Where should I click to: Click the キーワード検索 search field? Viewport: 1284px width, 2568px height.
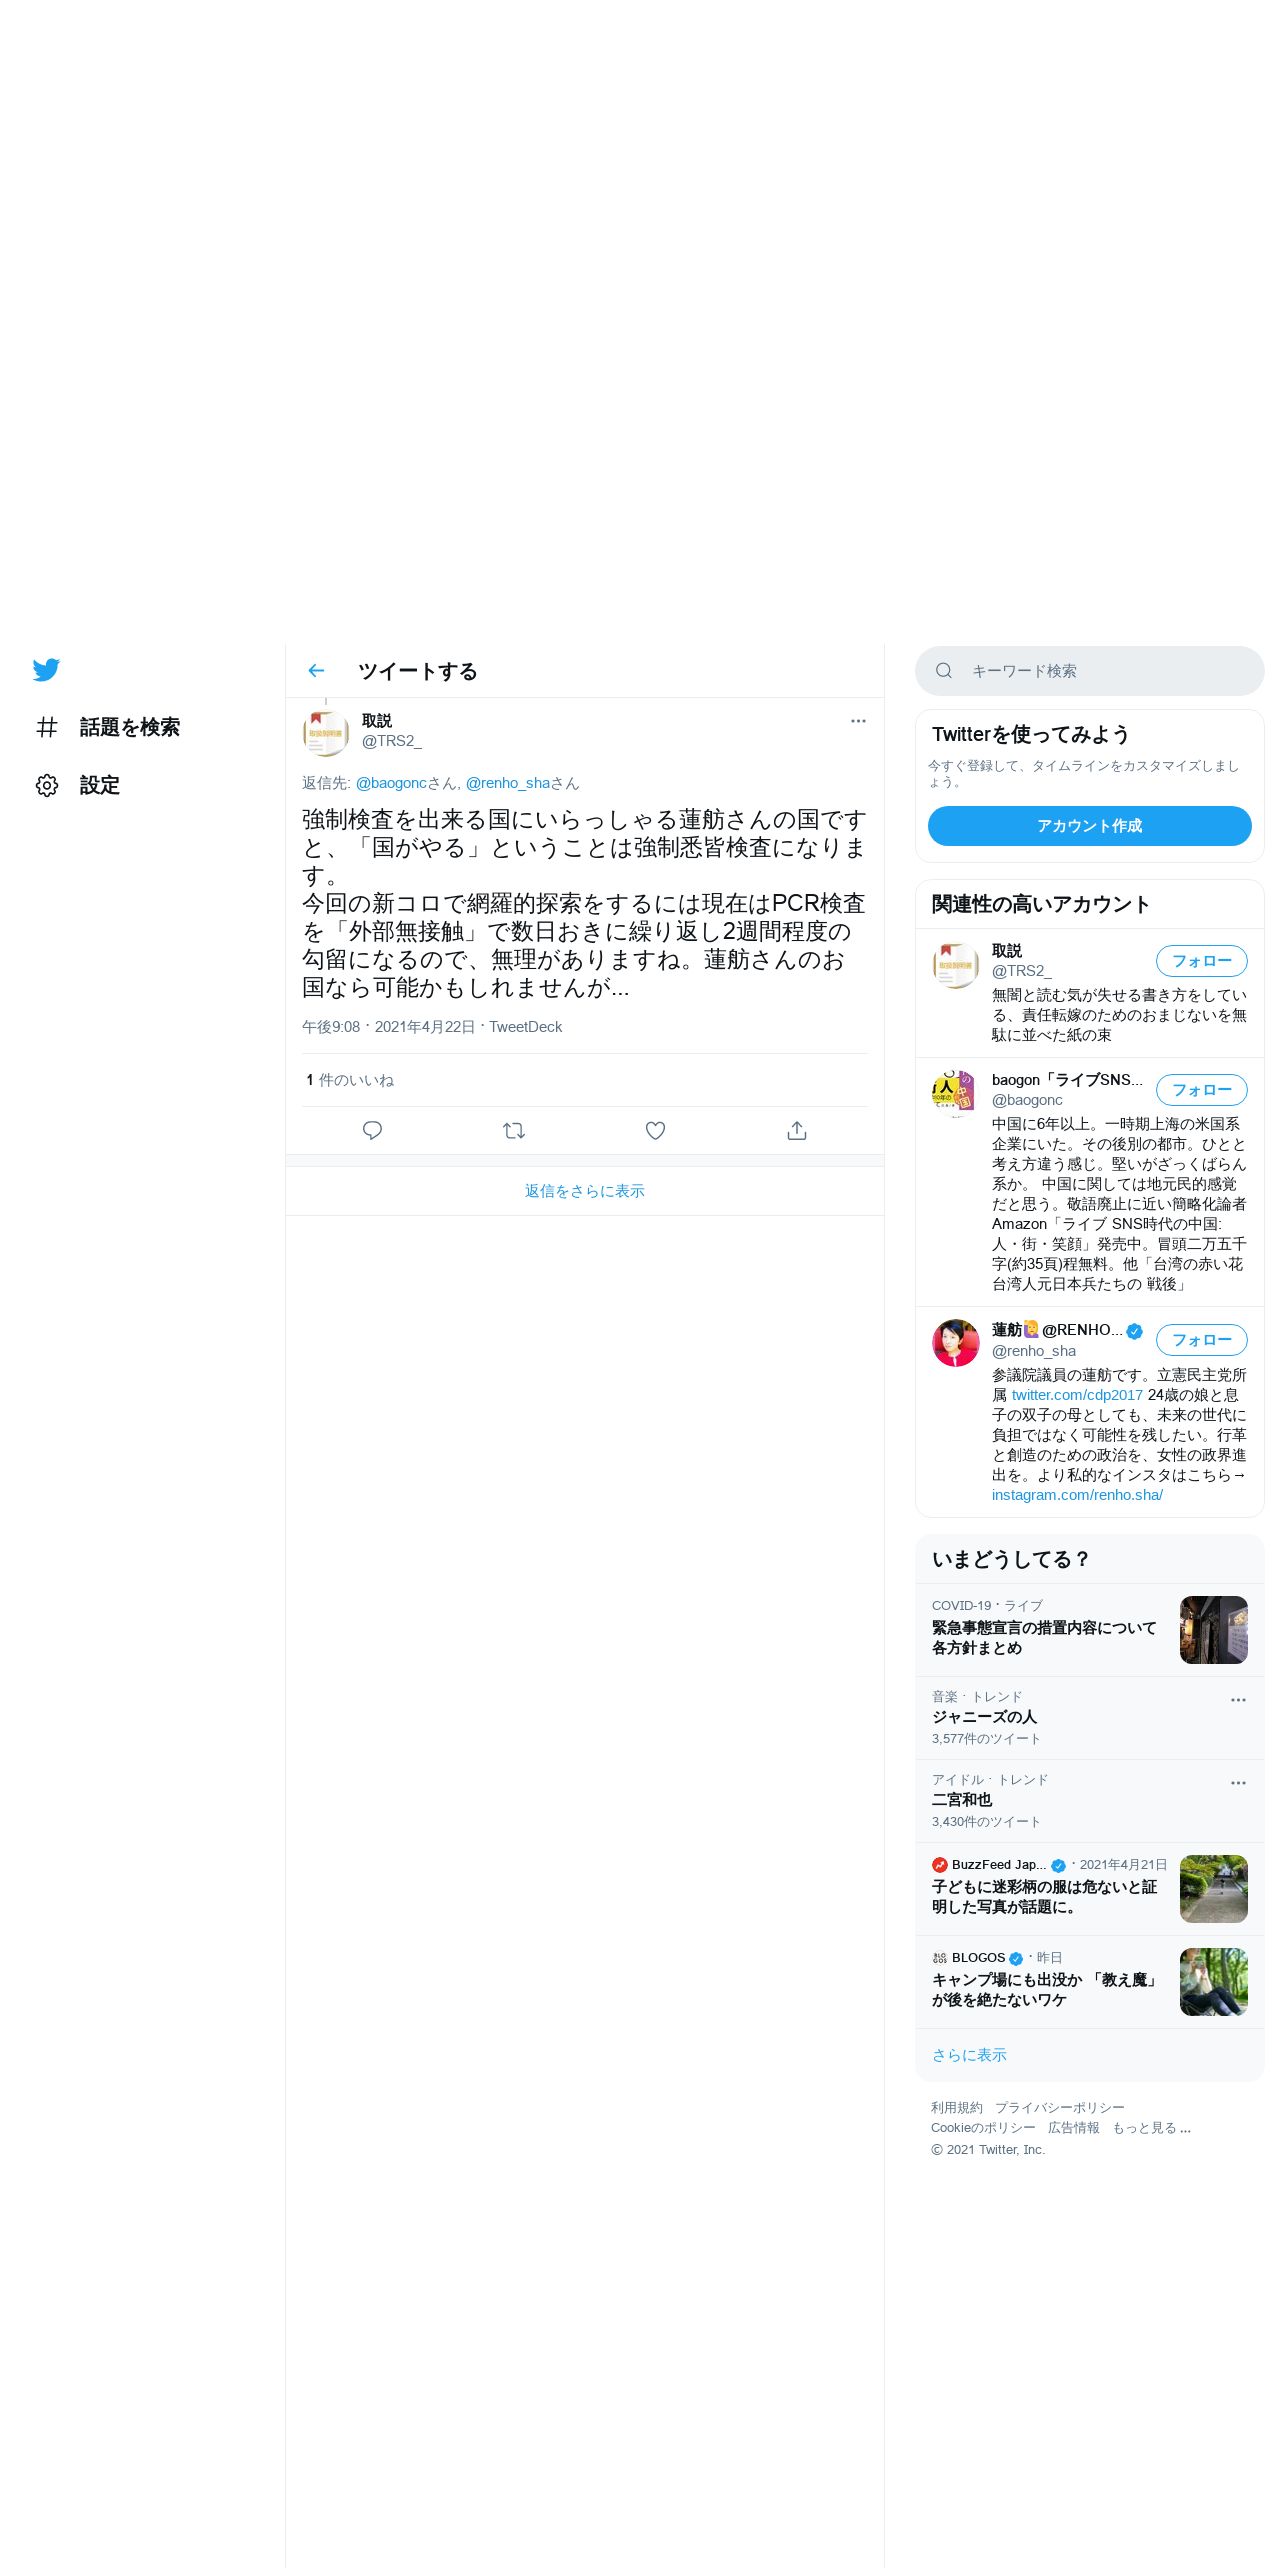tap(1090, 671)
